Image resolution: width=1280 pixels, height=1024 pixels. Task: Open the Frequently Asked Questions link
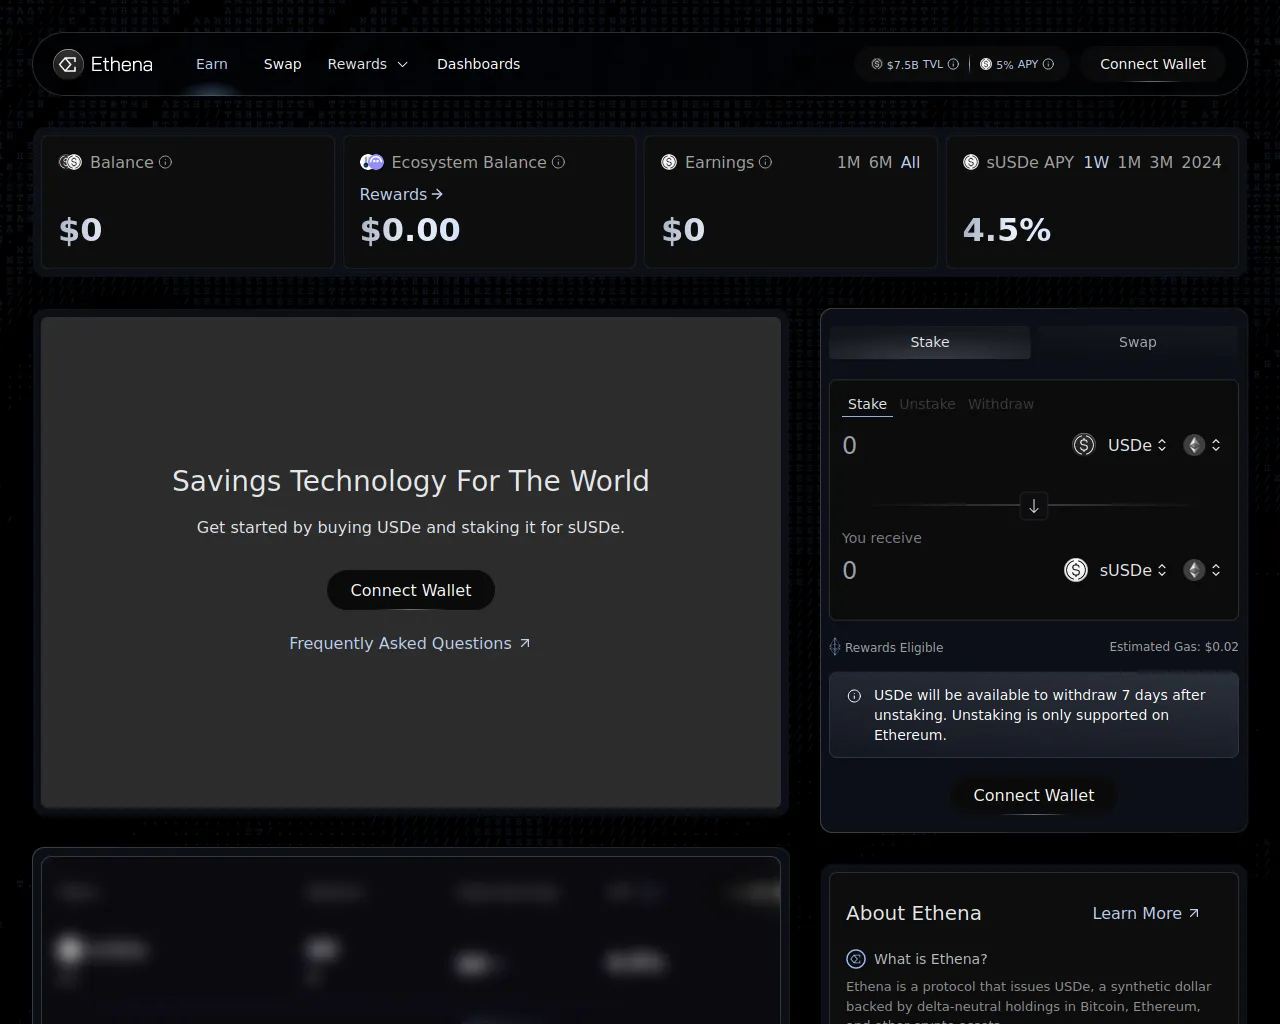pos(410,643)
